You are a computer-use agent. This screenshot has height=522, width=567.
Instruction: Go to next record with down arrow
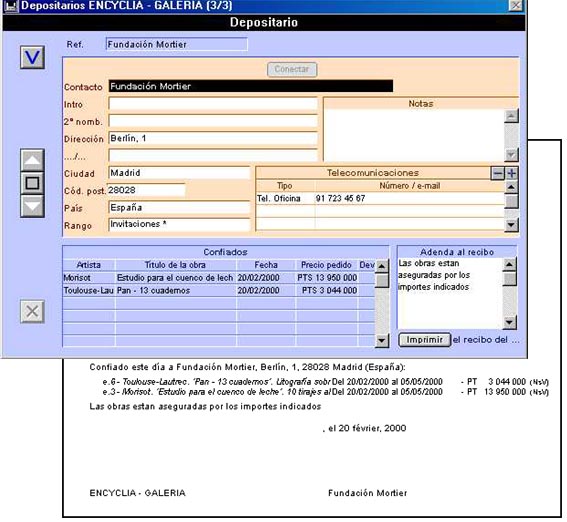point(33,206)
